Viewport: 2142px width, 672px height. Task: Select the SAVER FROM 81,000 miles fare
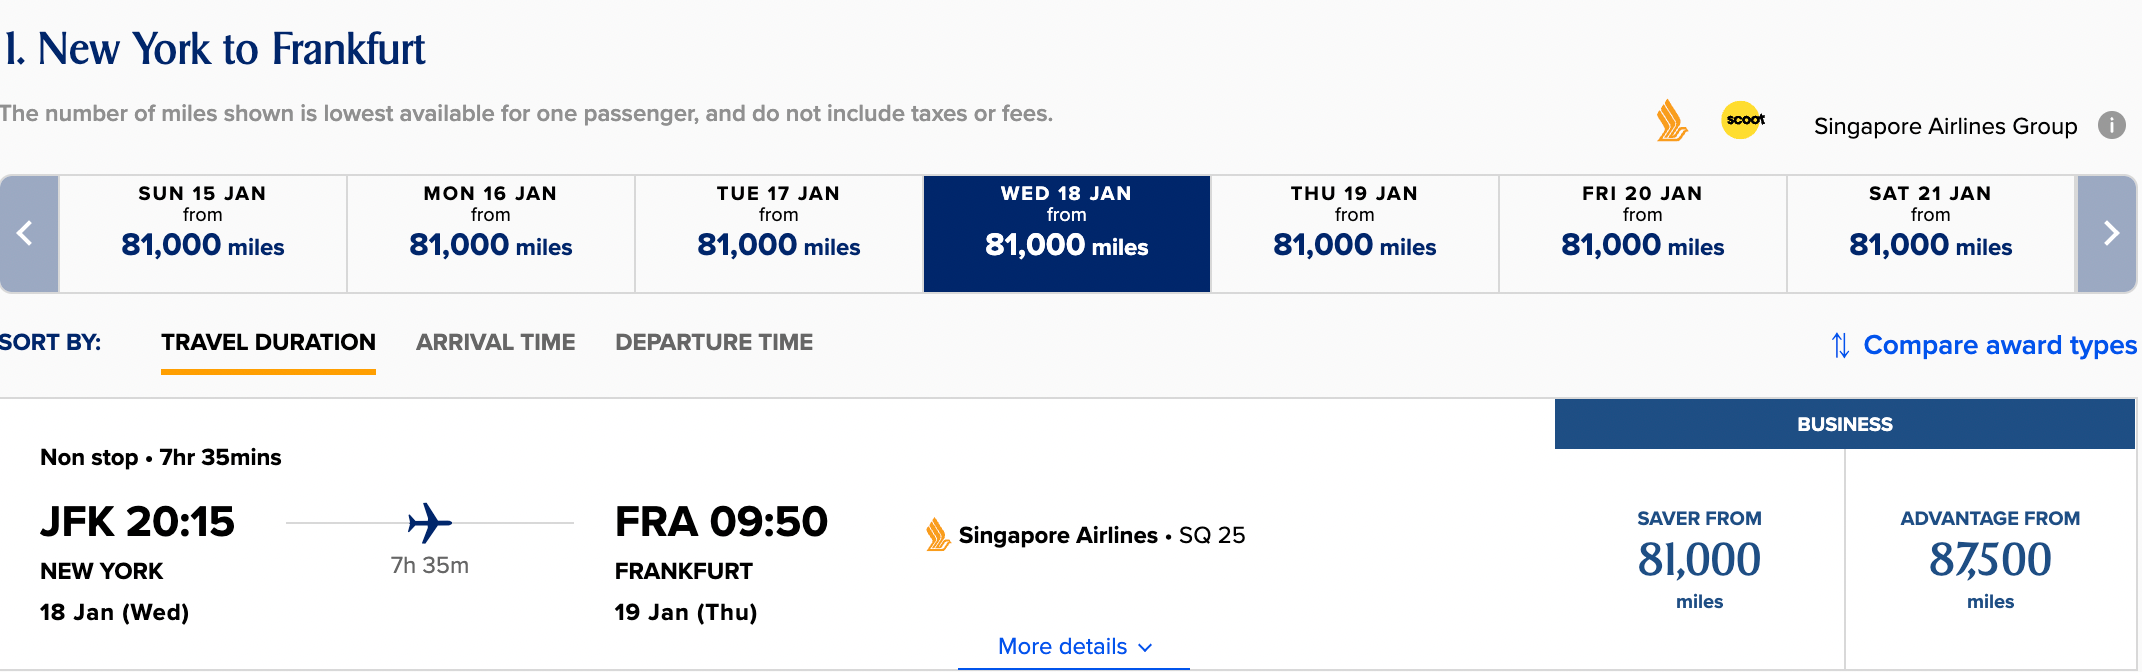(x=1699, y=558)
